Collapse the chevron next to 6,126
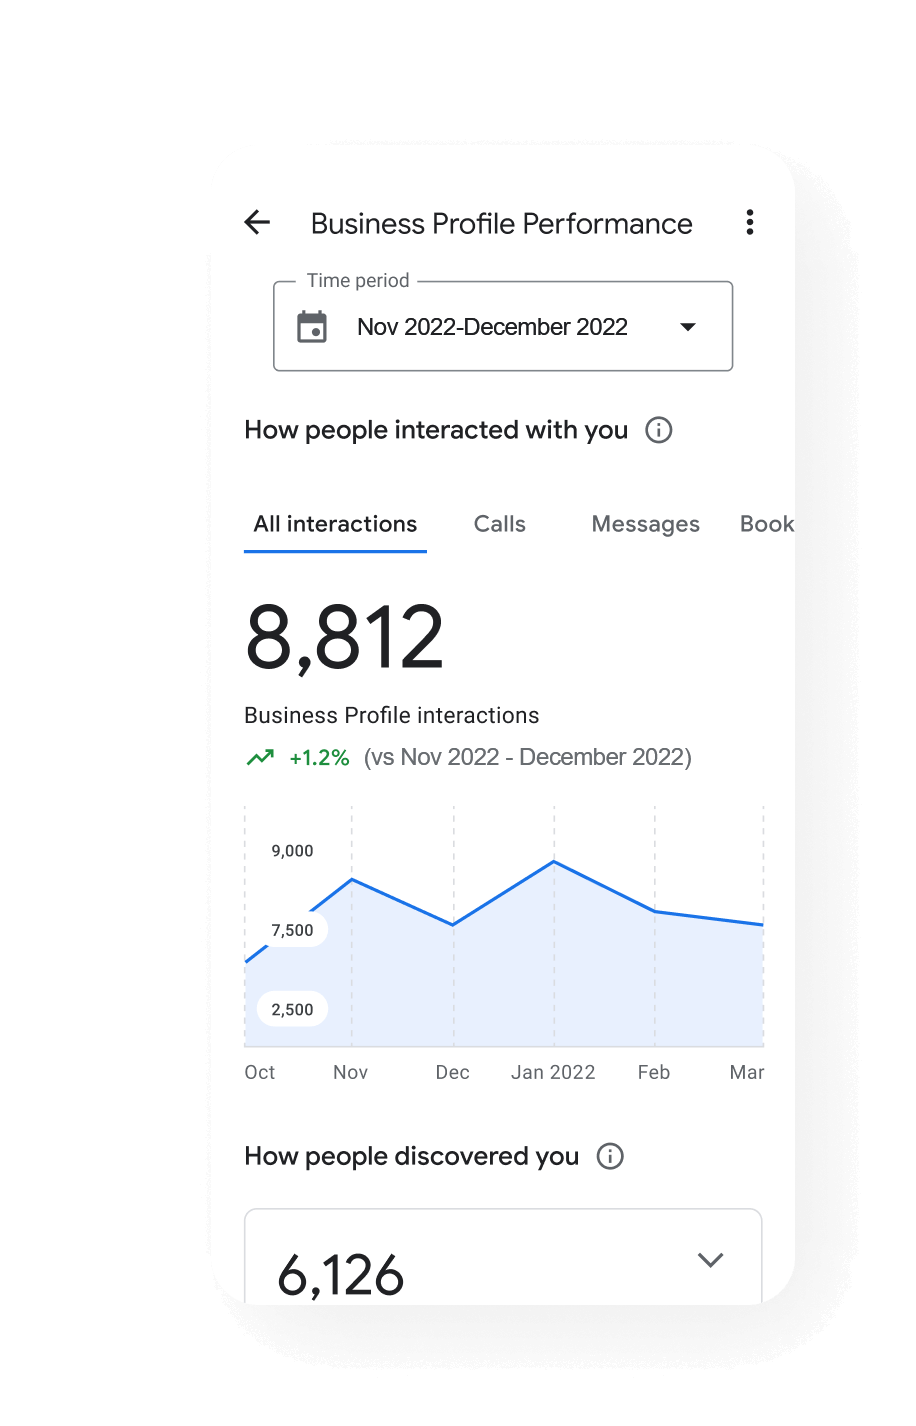Image resolution: width=916 pixels, height=1426 pixels. (710, 1260)
